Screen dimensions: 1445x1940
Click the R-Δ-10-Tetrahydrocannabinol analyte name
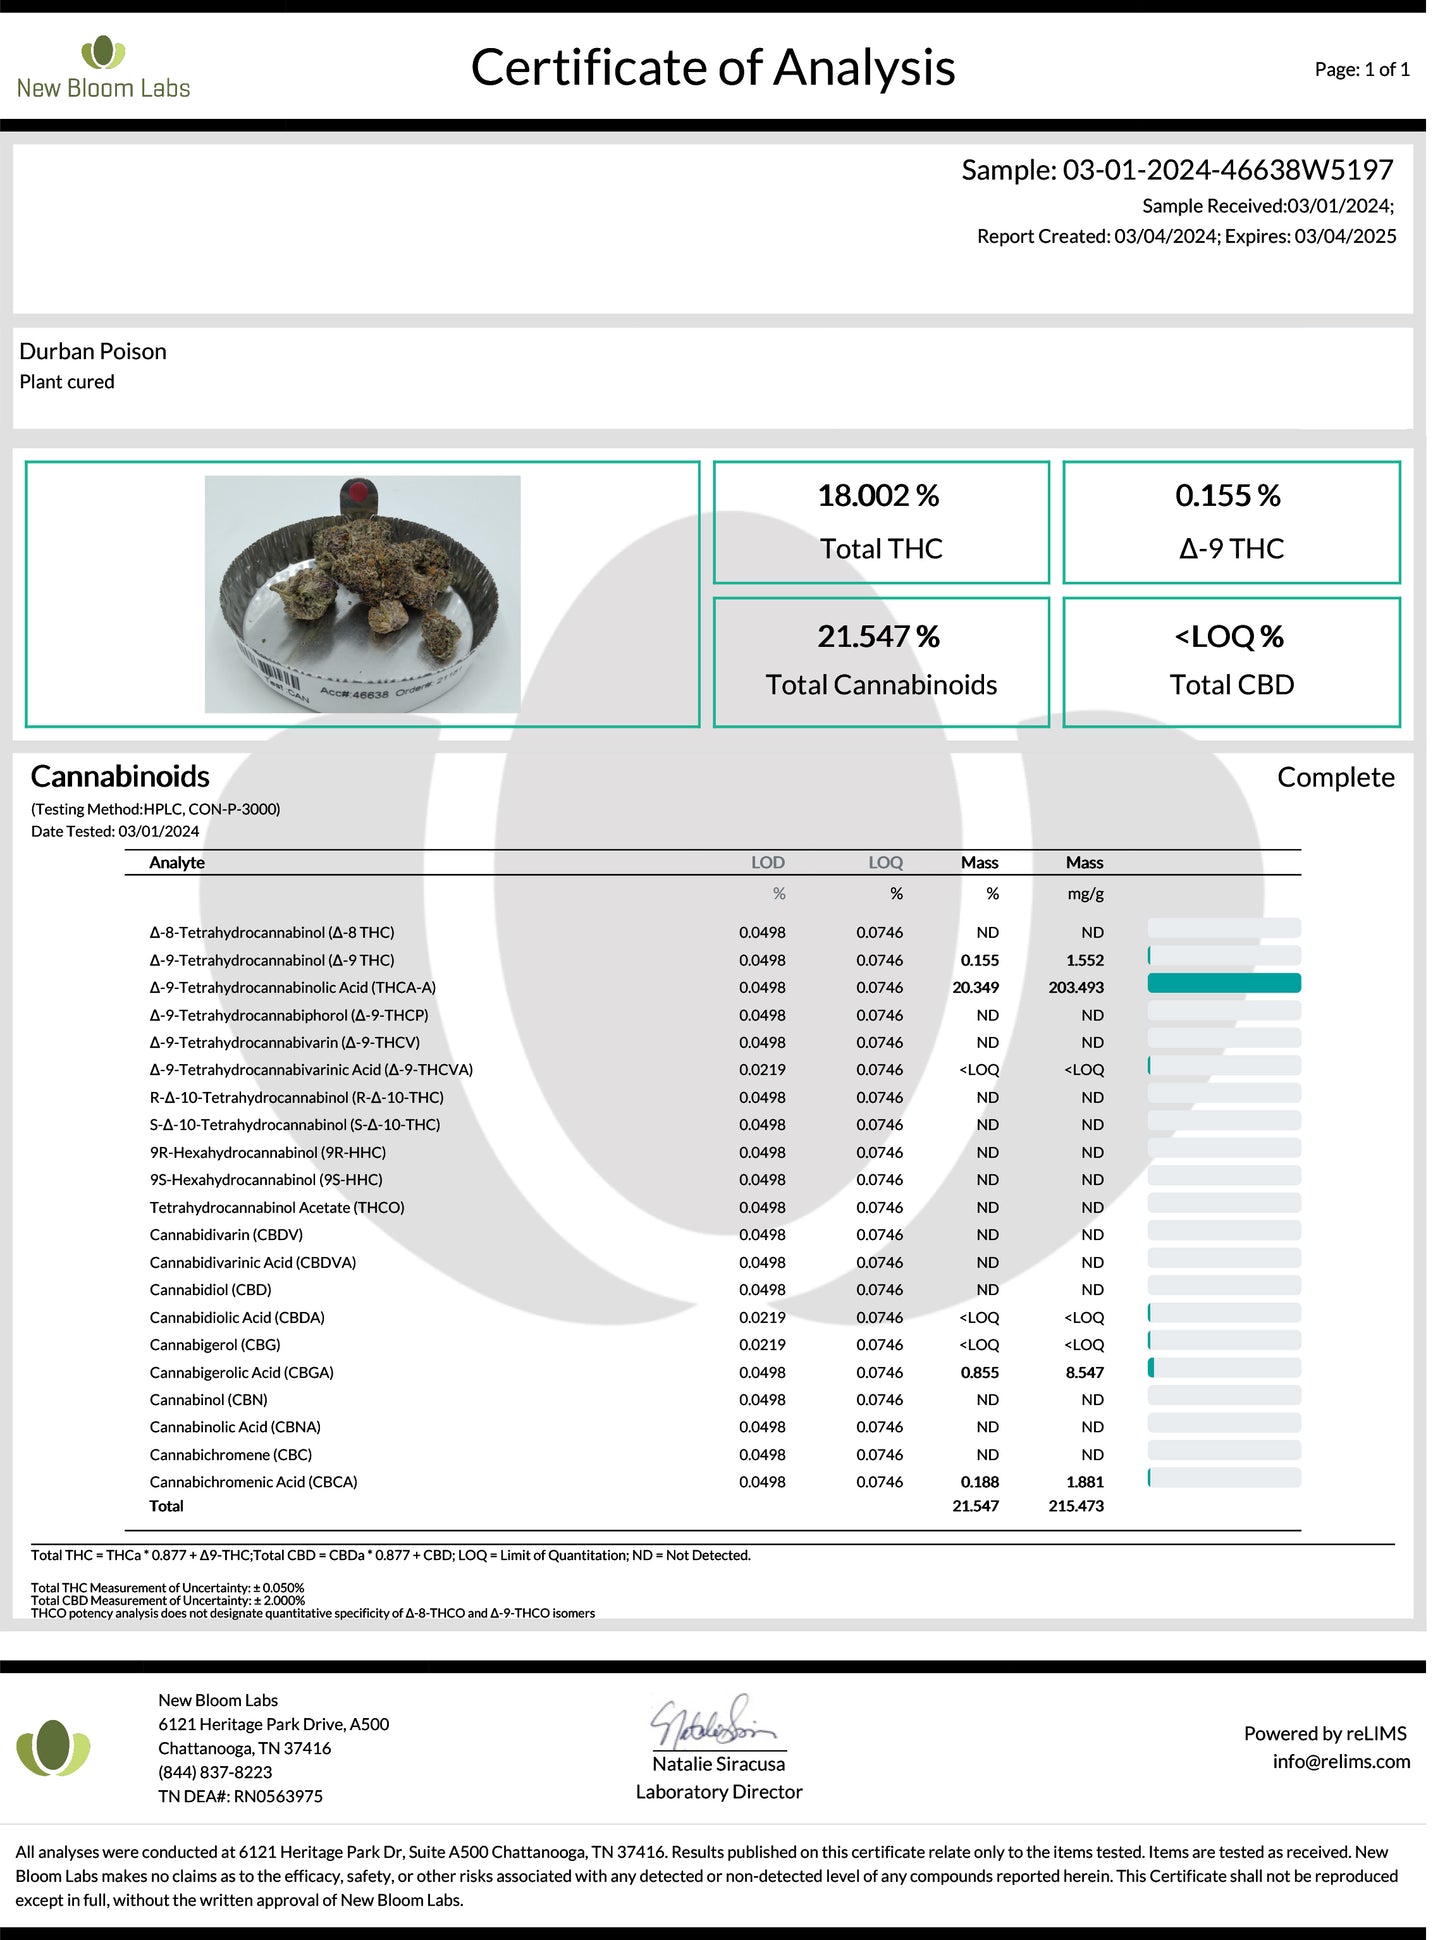click(296, 1097)
